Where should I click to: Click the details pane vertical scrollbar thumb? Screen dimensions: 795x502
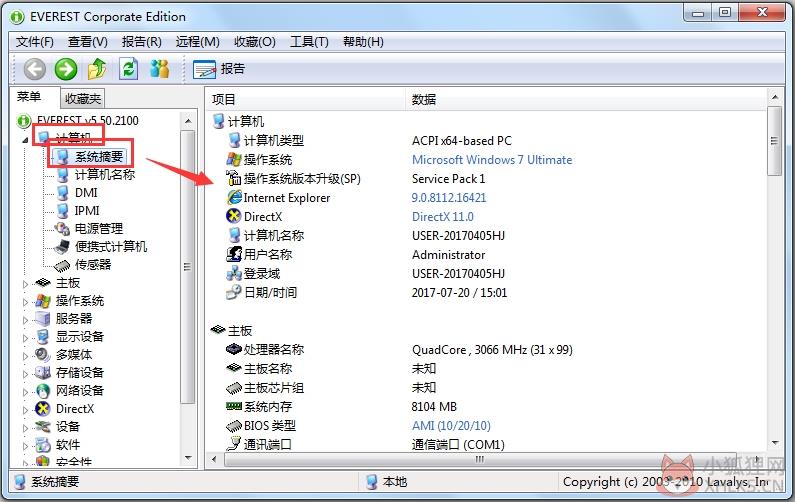(x=774, y=141)
